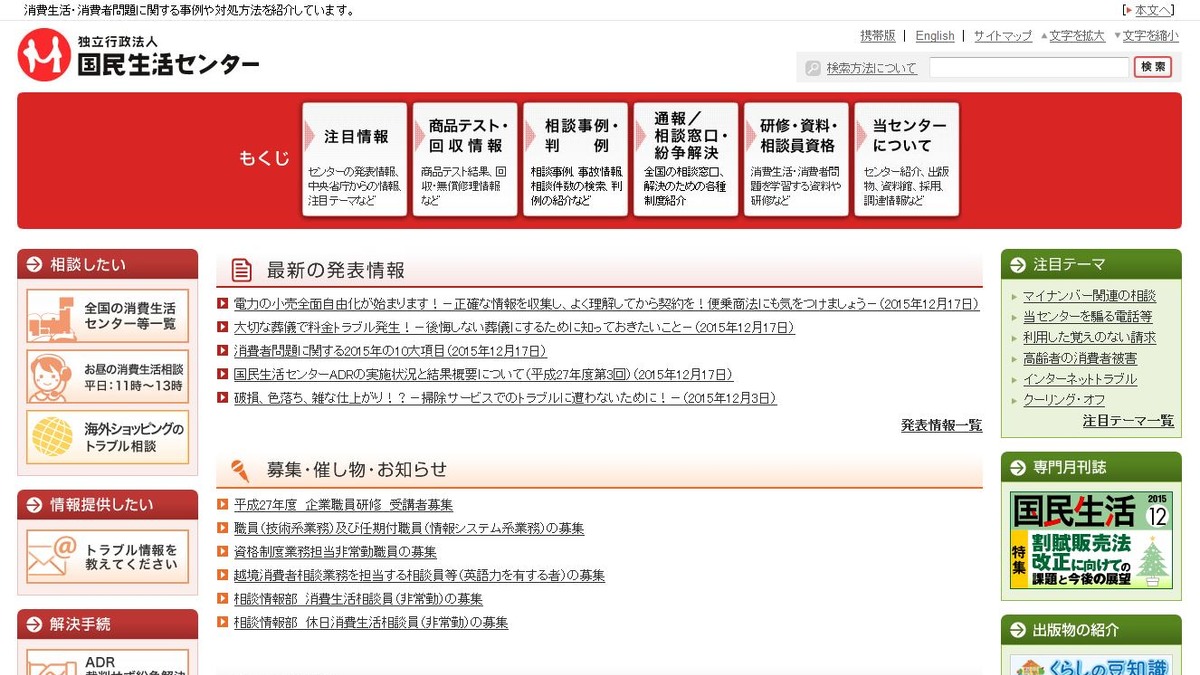The image size is (1200, 675).
Task: Open 国民生活センターADRの実施状況 link
Action: pyautogui.click(x=483, y=375)
